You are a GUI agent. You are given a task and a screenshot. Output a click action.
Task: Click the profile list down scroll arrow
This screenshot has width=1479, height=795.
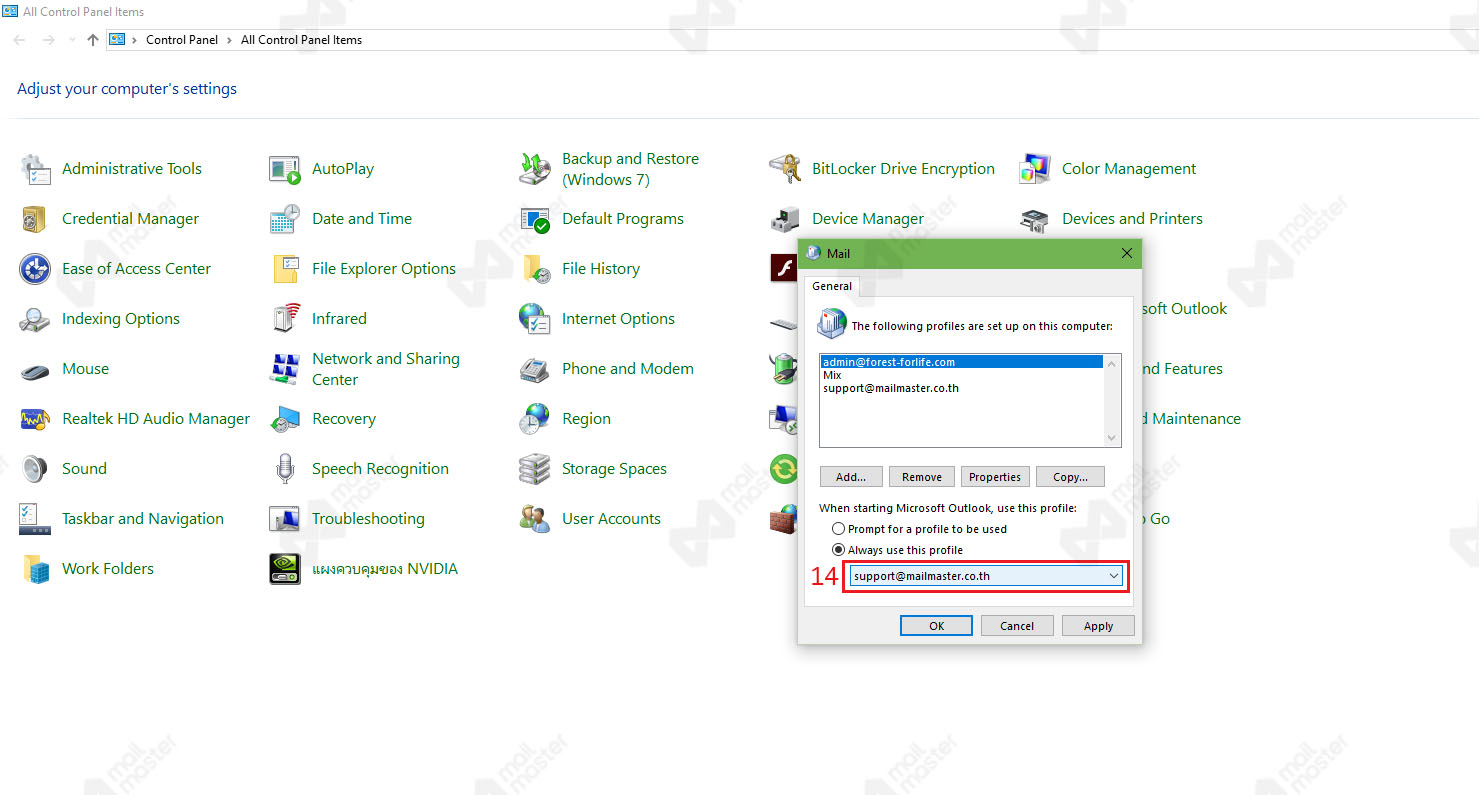click(1111, 438)
